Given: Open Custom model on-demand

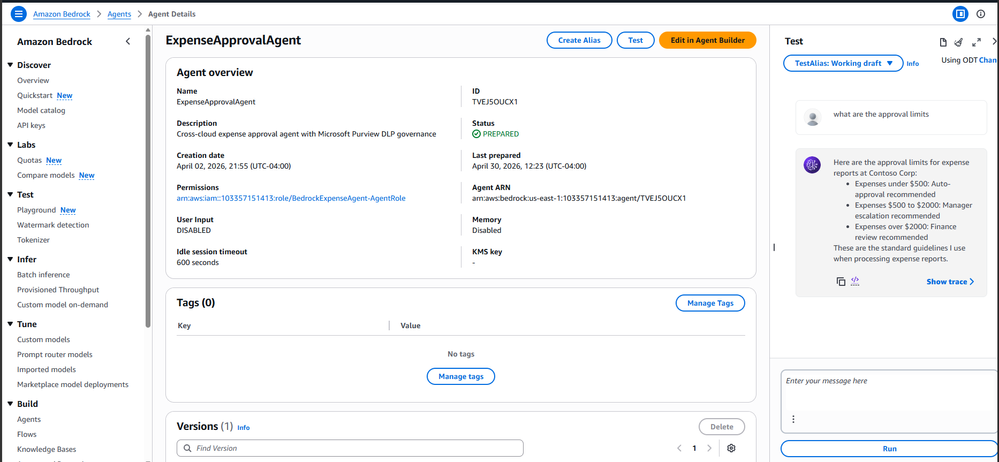Looking at the screenshot, I should coord(62,305).
